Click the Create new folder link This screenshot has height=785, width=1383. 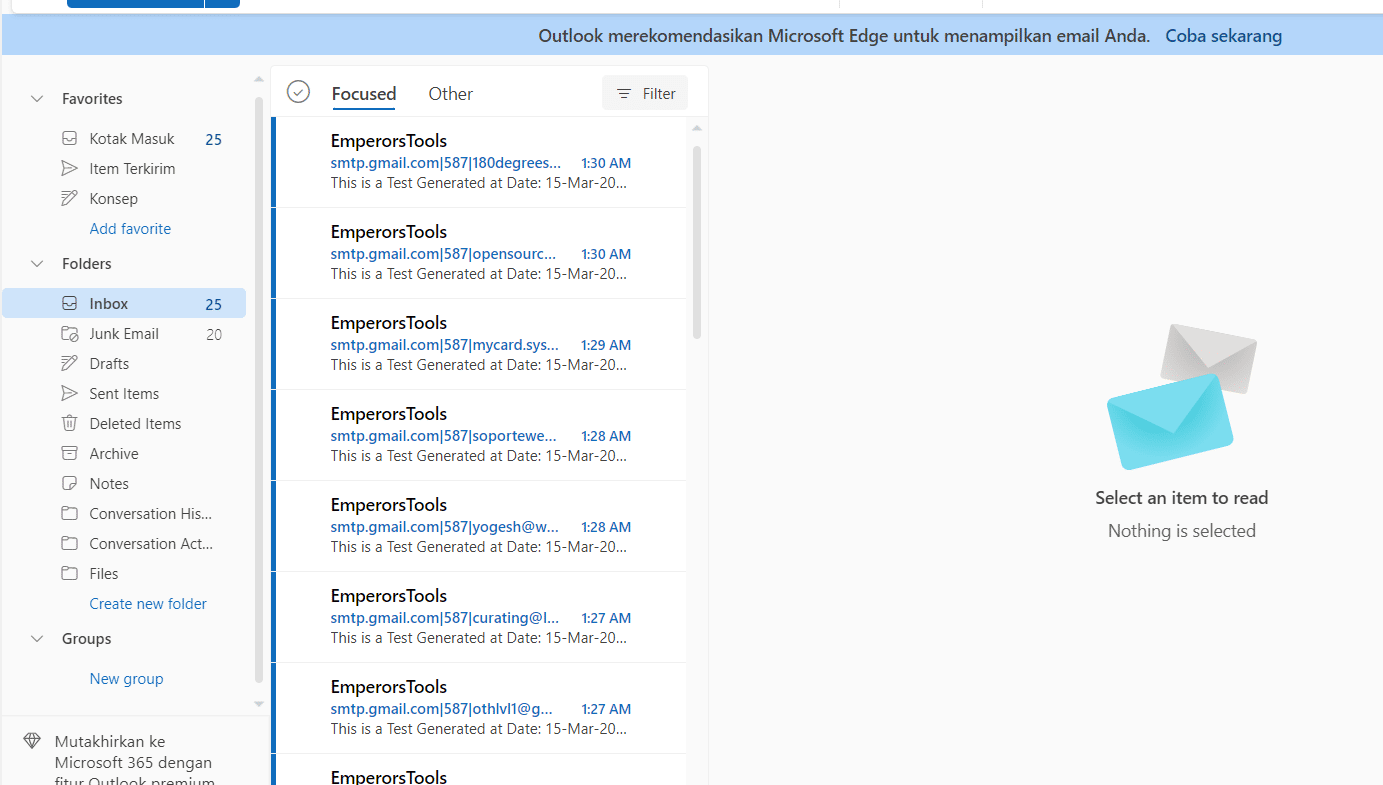148,604
